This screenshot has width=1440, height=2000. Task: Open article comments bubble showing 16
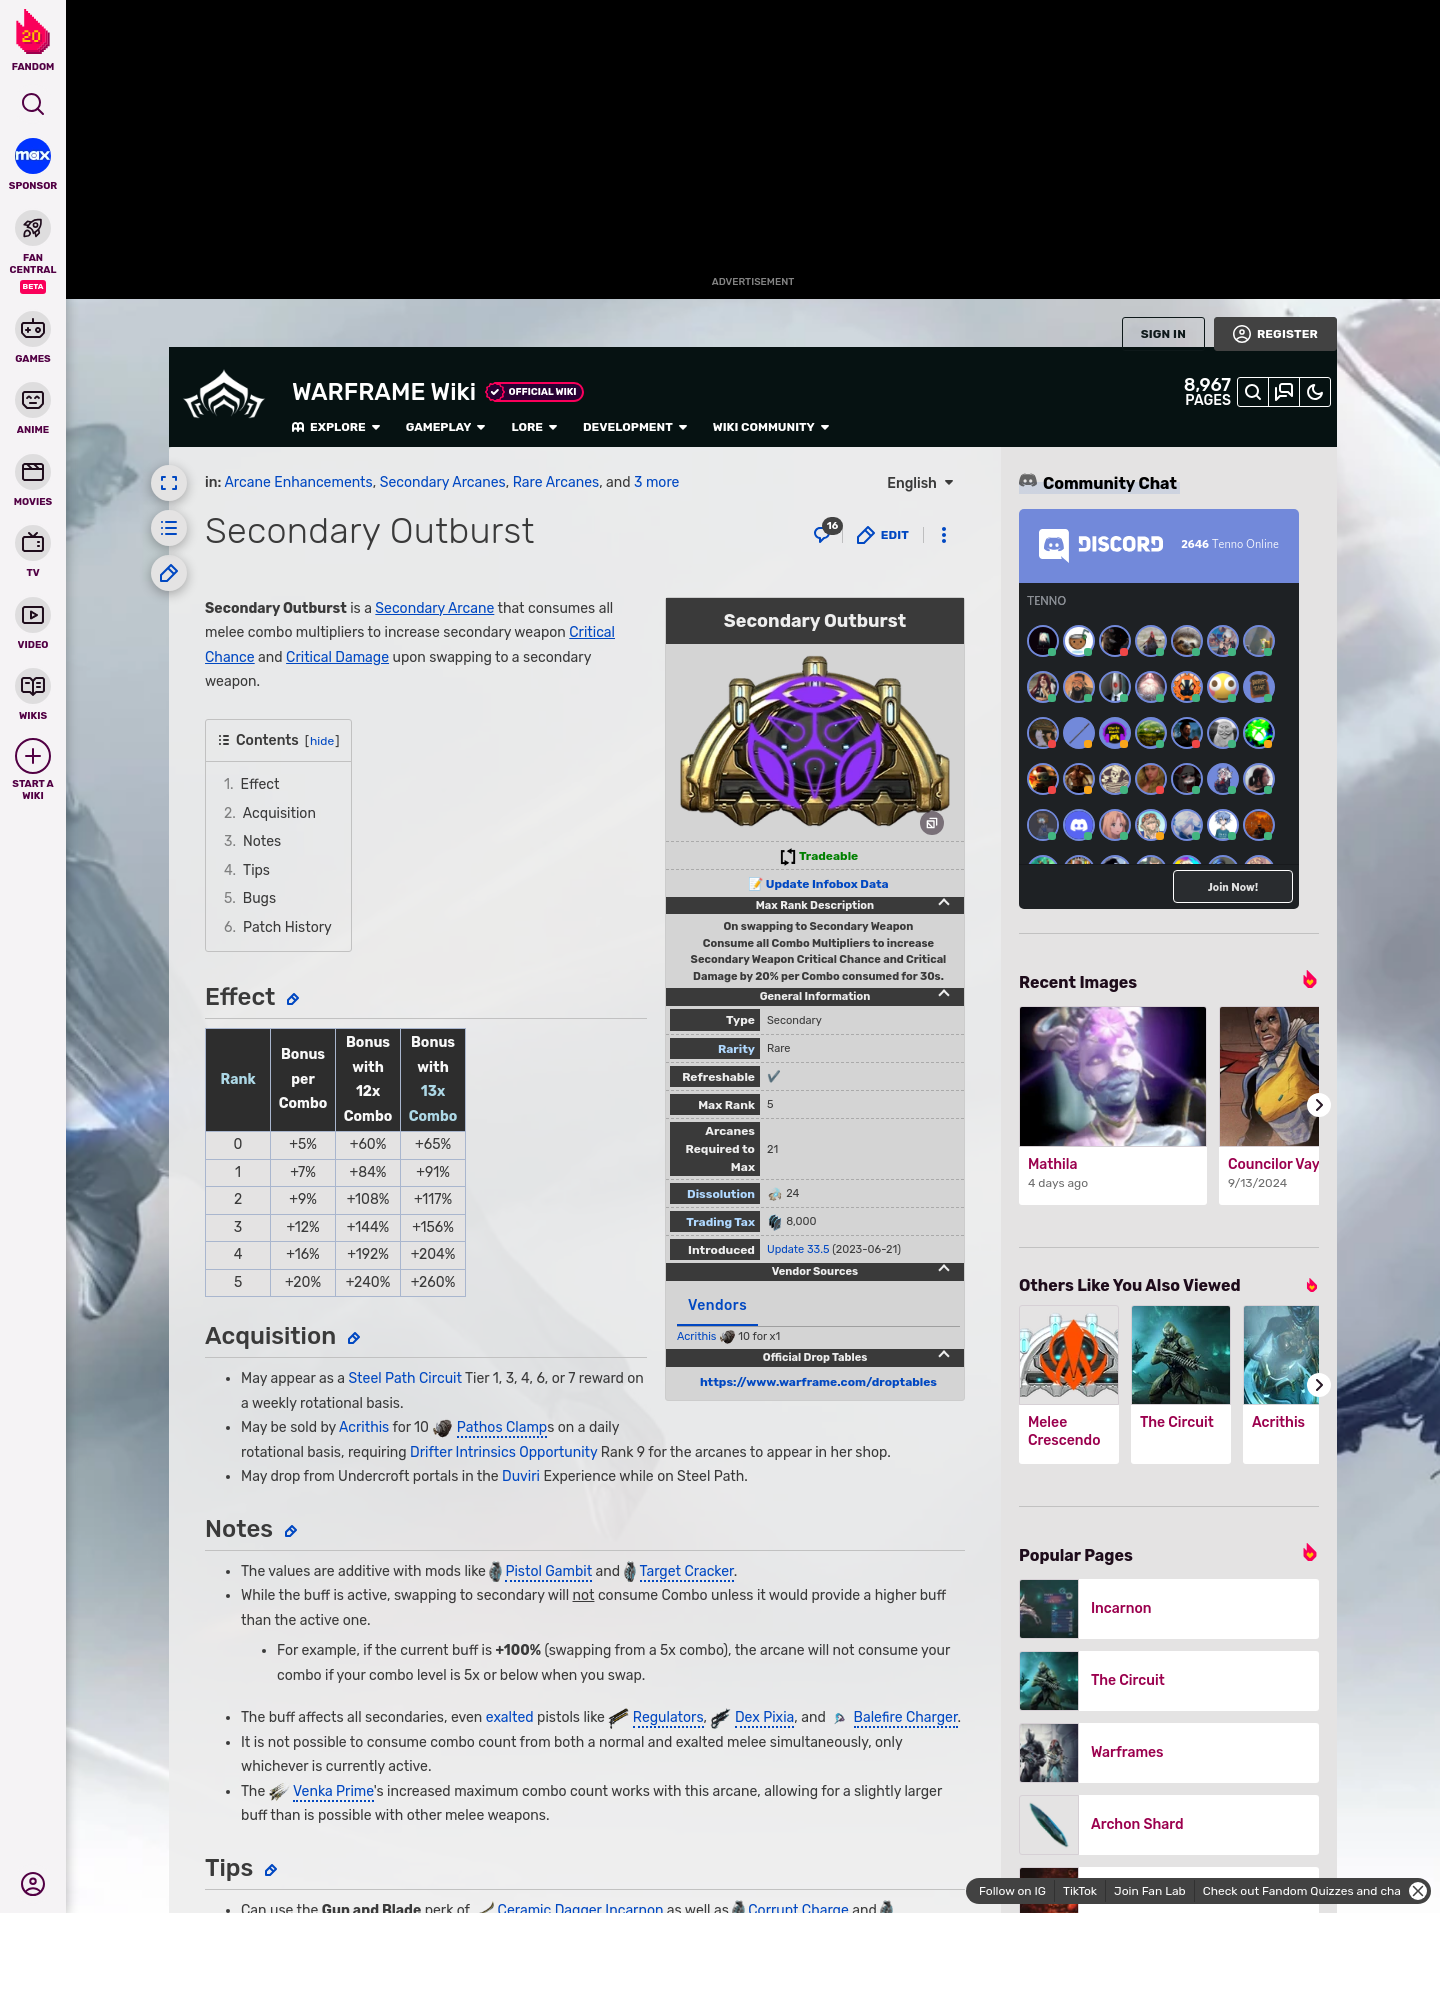point(826,532)
